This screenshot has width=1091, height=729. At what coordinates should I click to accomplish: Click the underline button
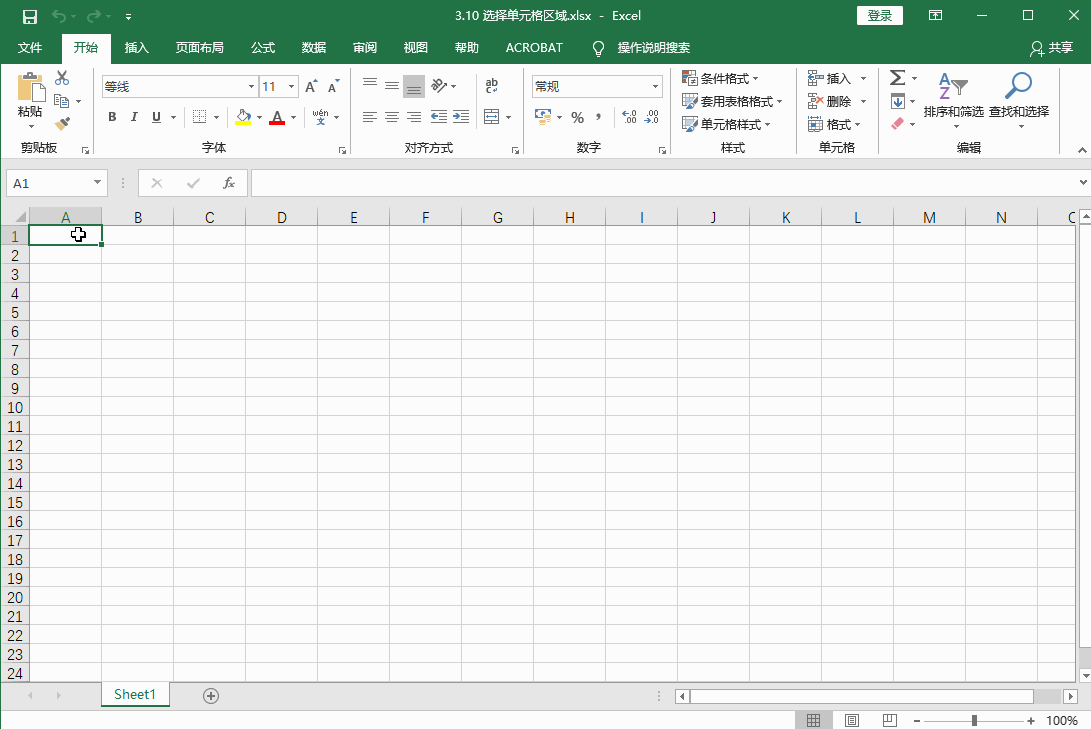pyautogui.click(x=156, y=117)
